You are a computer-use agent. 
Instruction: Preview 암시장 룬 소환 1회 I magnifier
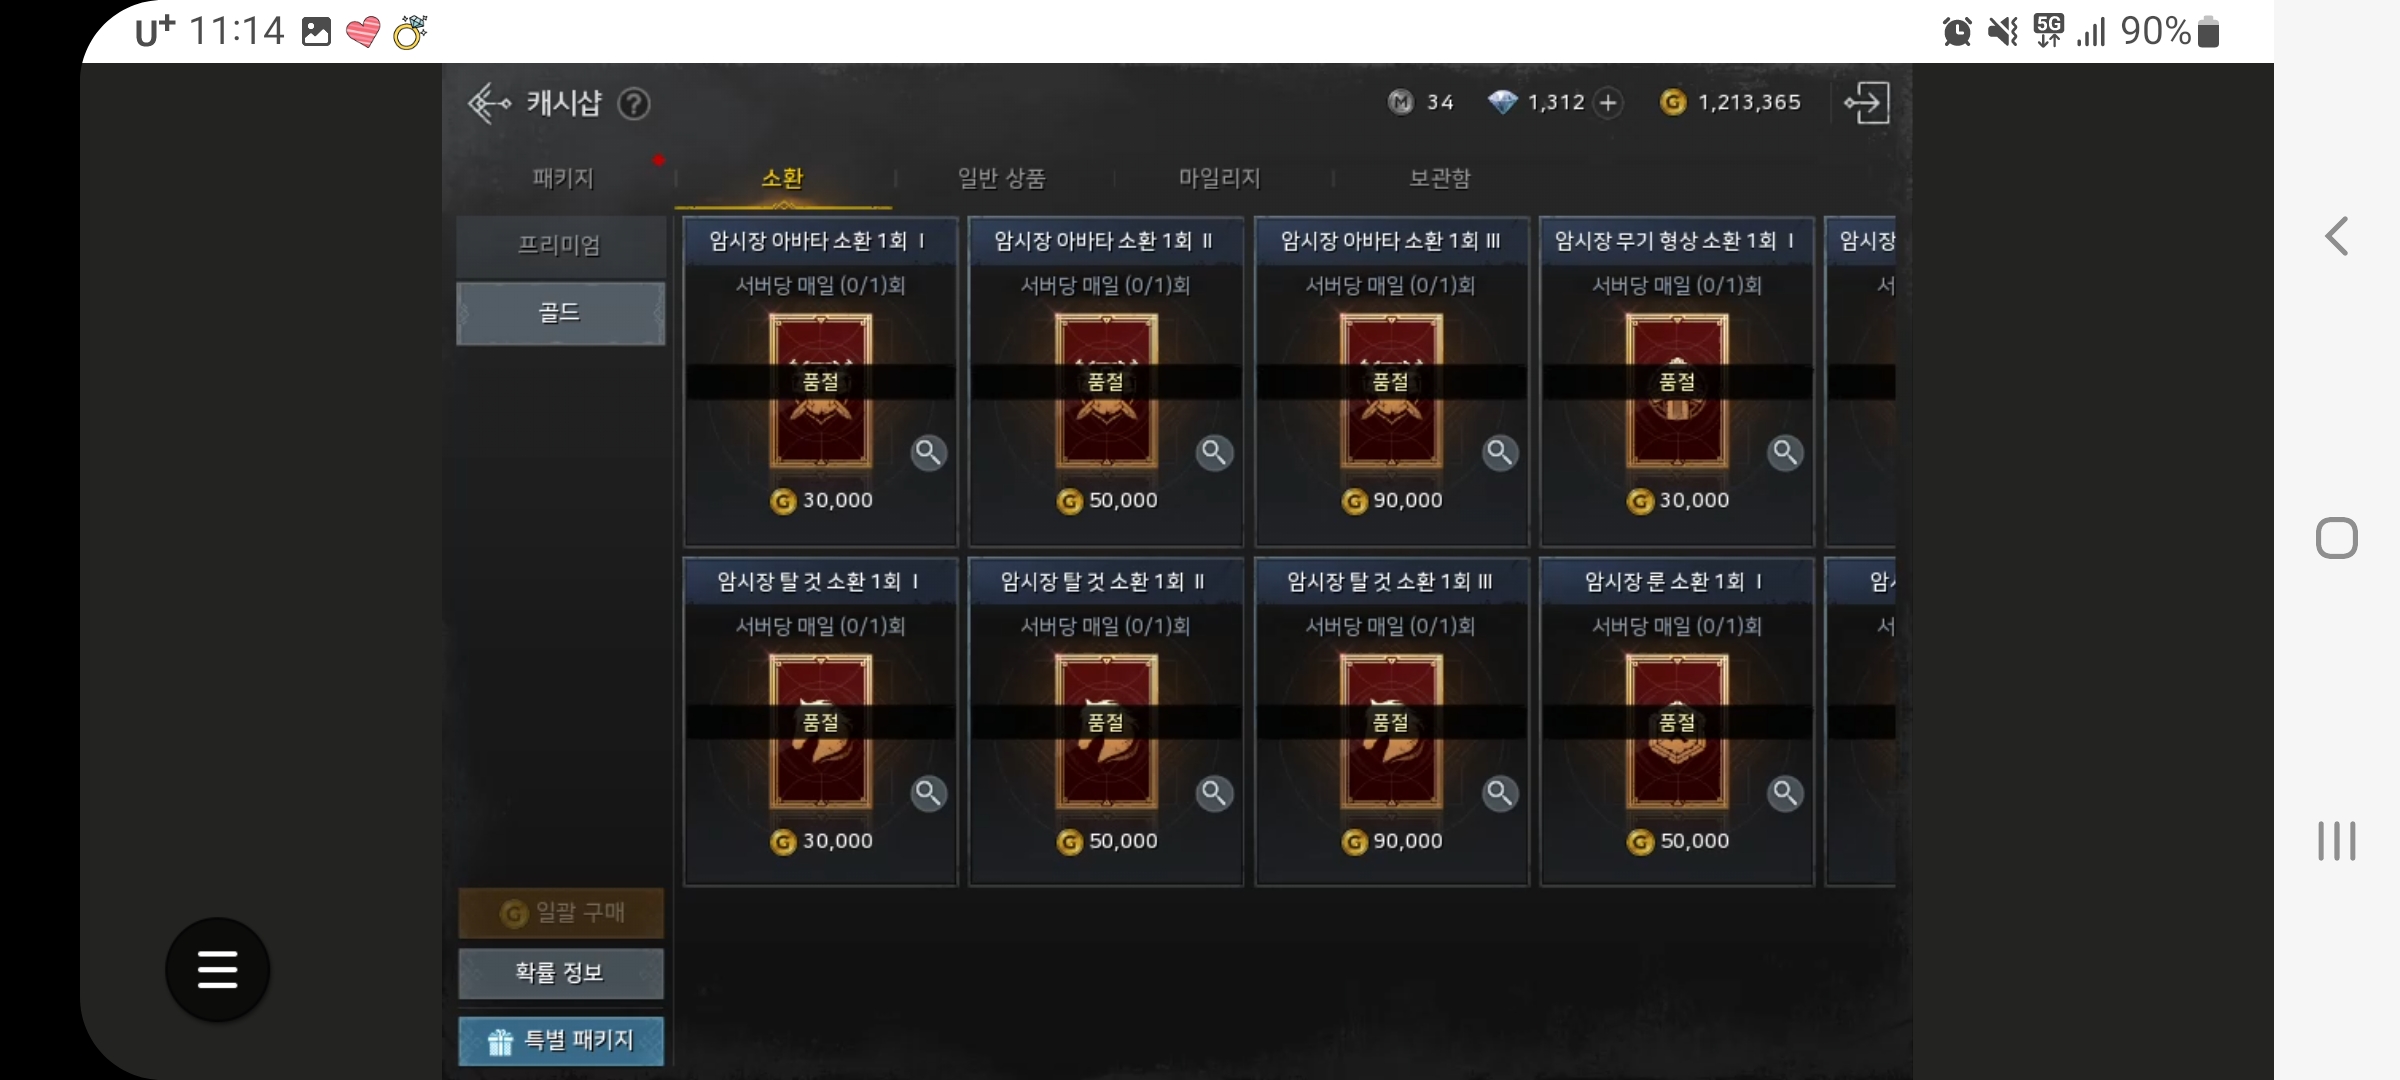[x=1785, y=794]
